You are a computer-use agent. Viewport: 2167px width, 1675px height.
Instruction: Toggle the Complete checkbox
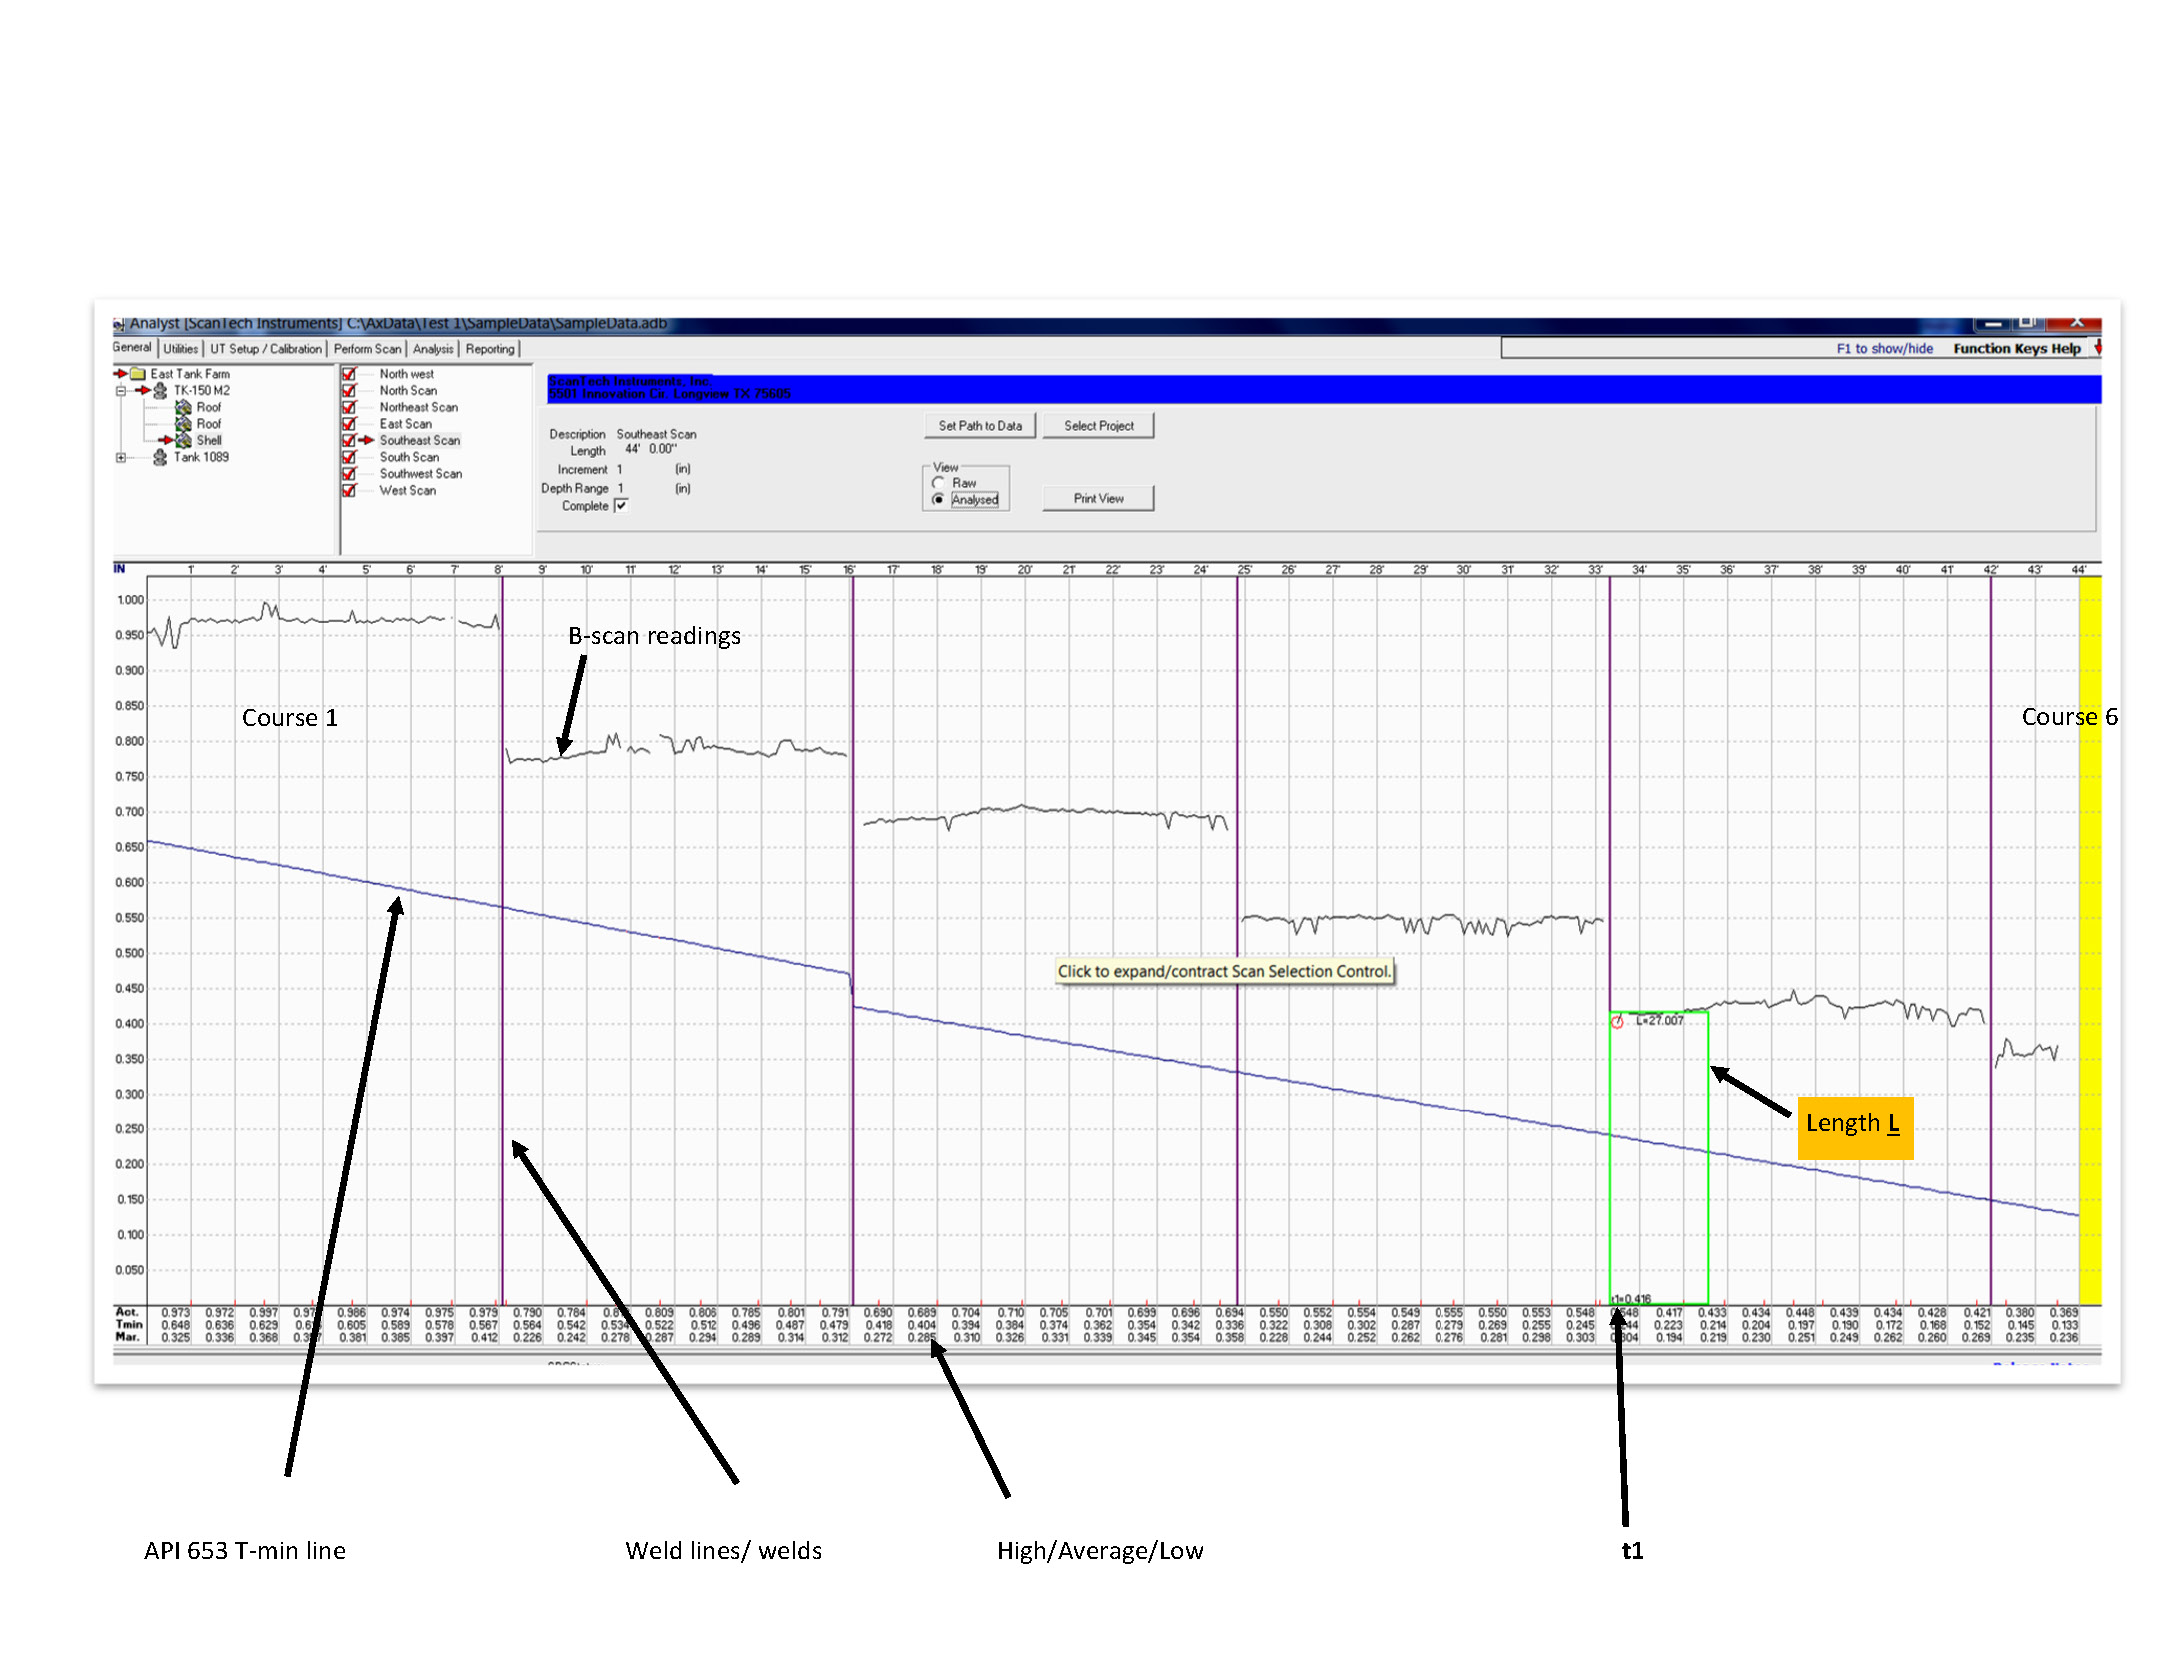tap(621, 506)
